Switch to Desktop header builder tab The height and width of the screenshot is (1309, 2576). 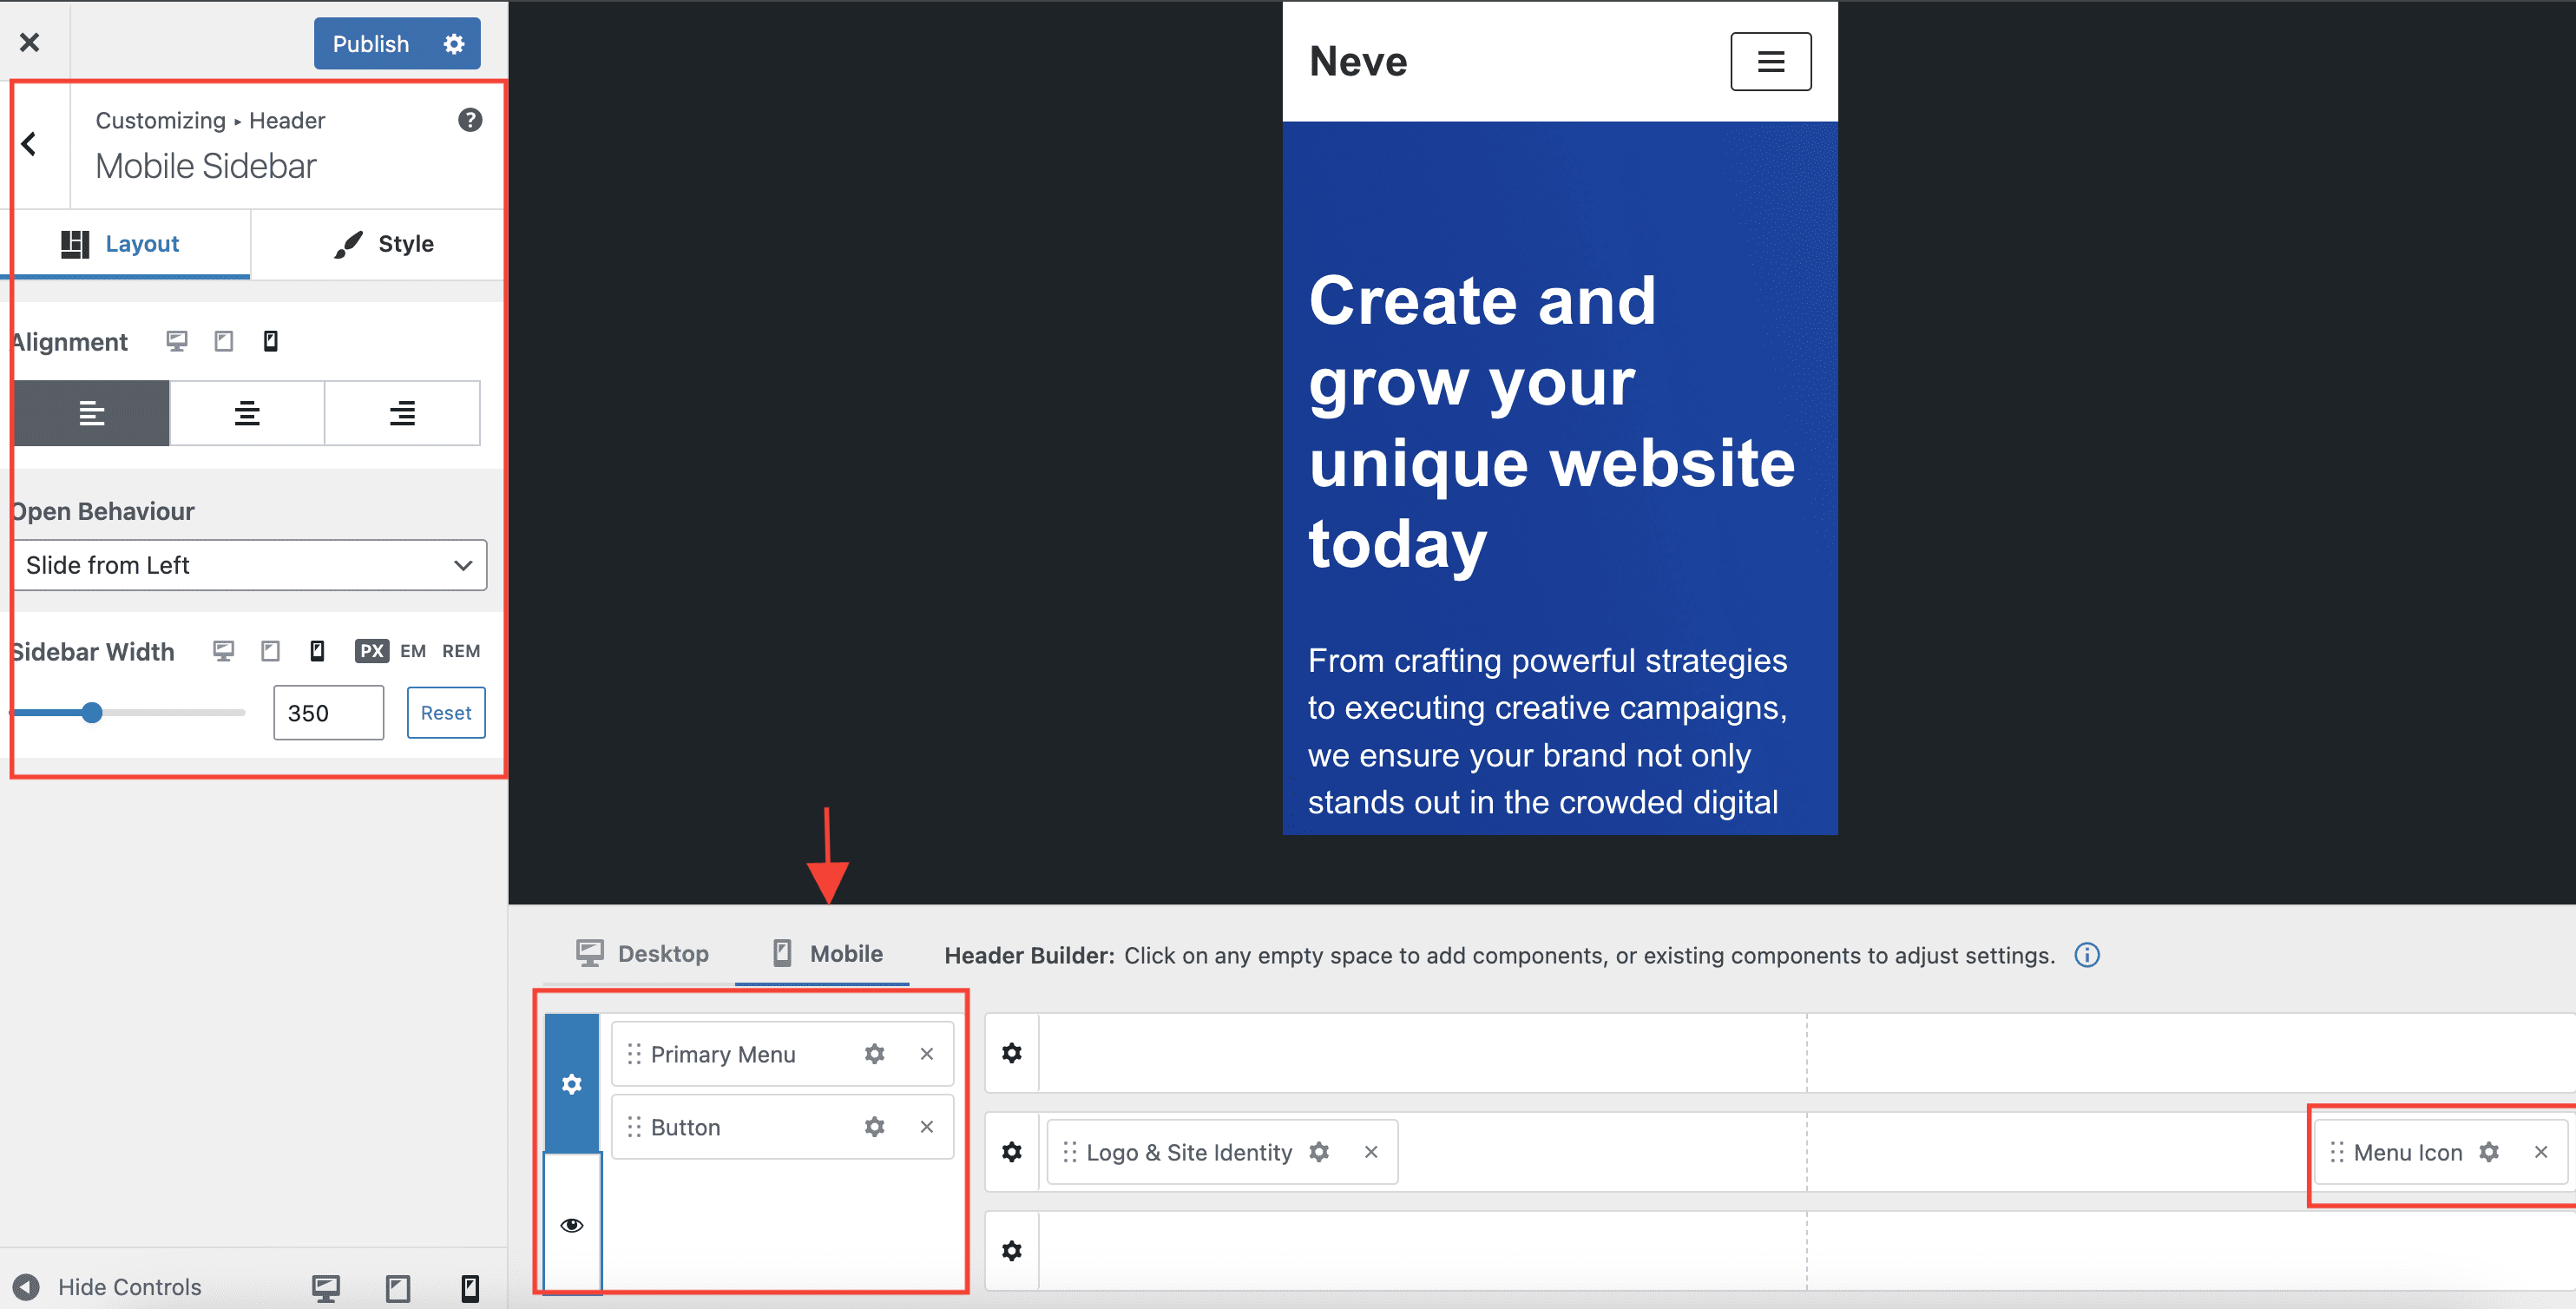642,954
